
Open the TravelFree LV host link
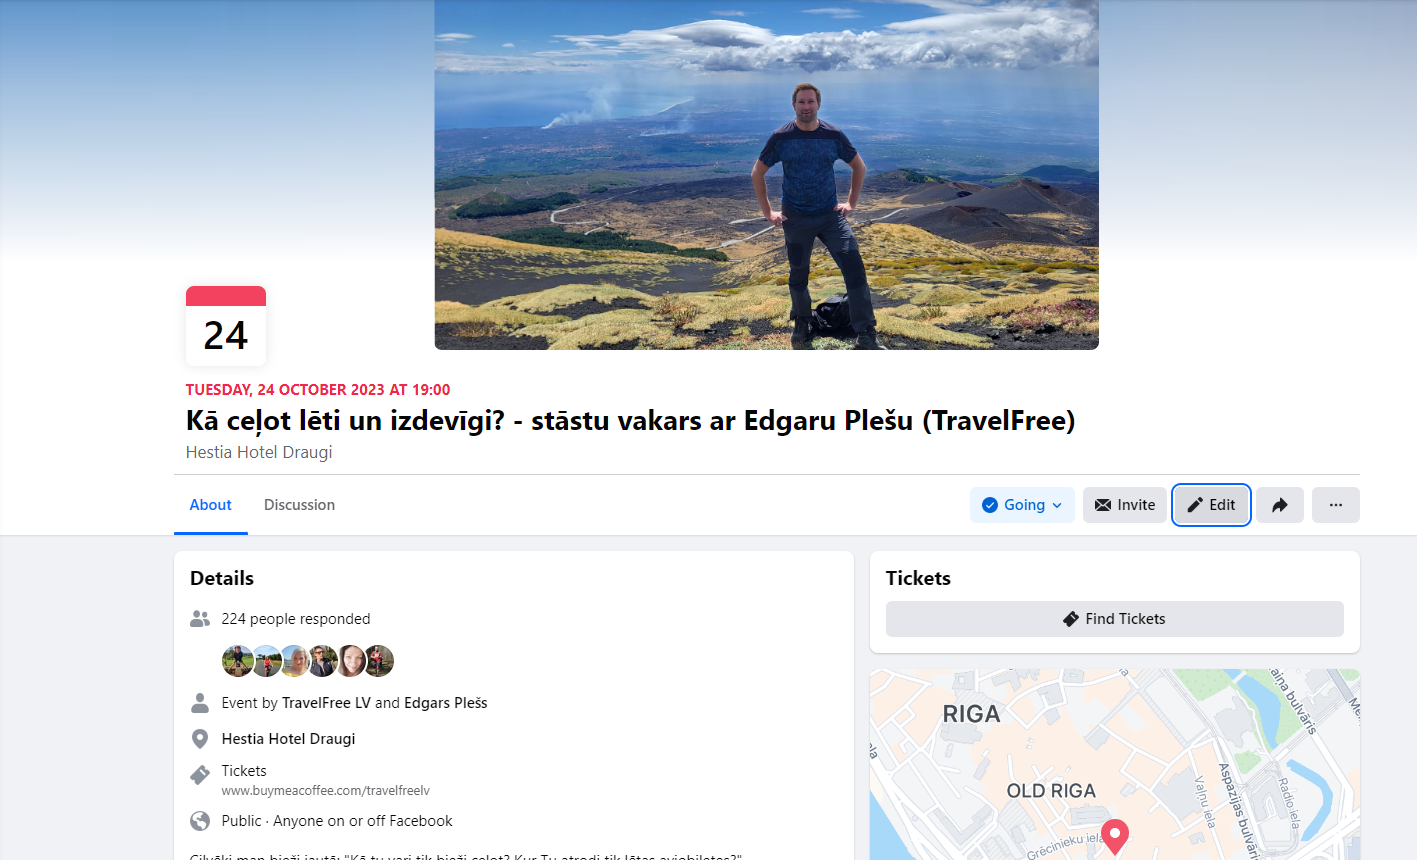[326, 703]
